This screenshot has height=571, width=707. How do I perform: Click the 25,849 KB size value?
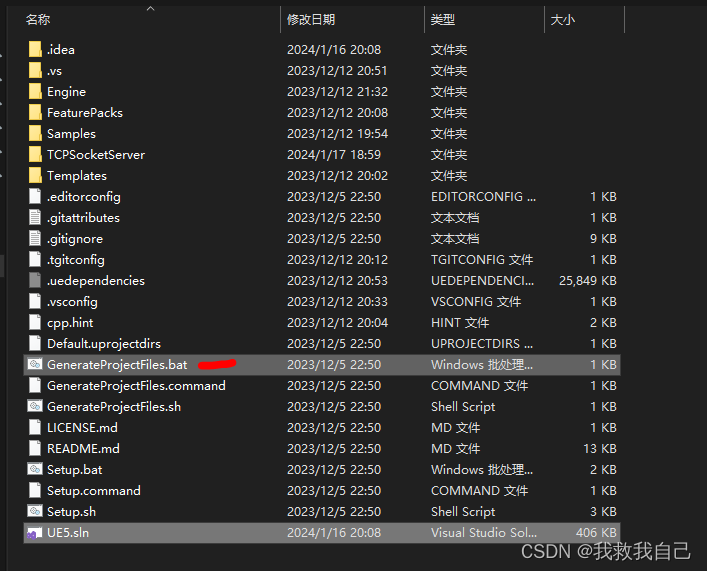(588, 281)
